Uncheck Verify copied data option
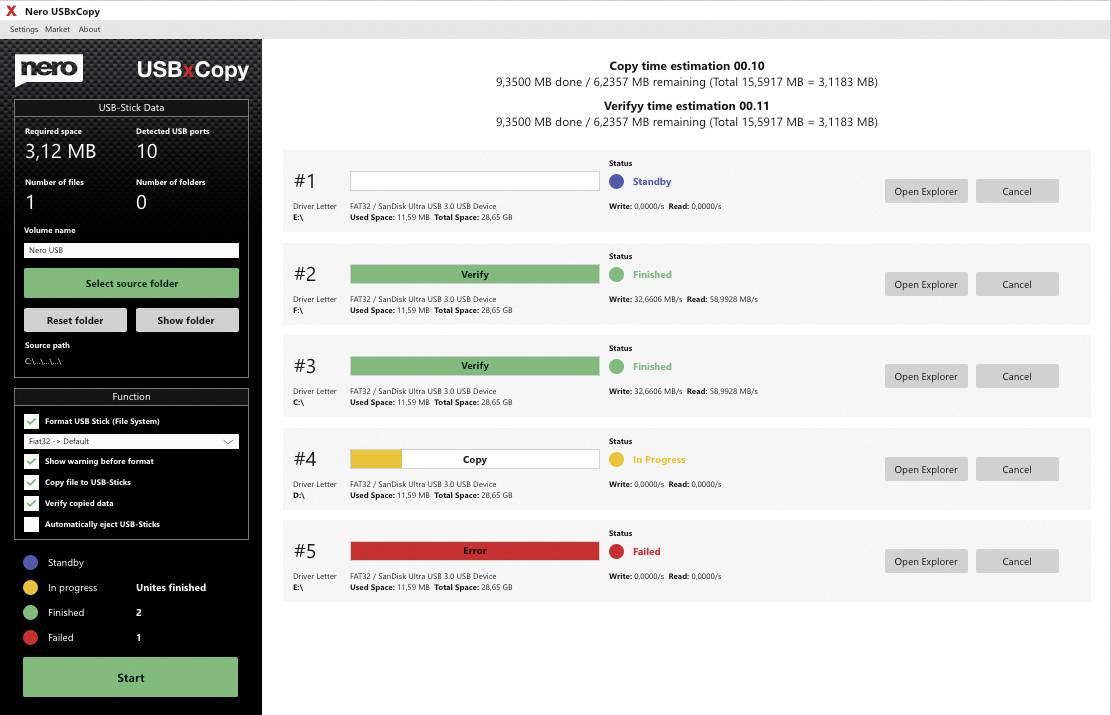The image size is (1111, 715). click(x=32, y=503)
